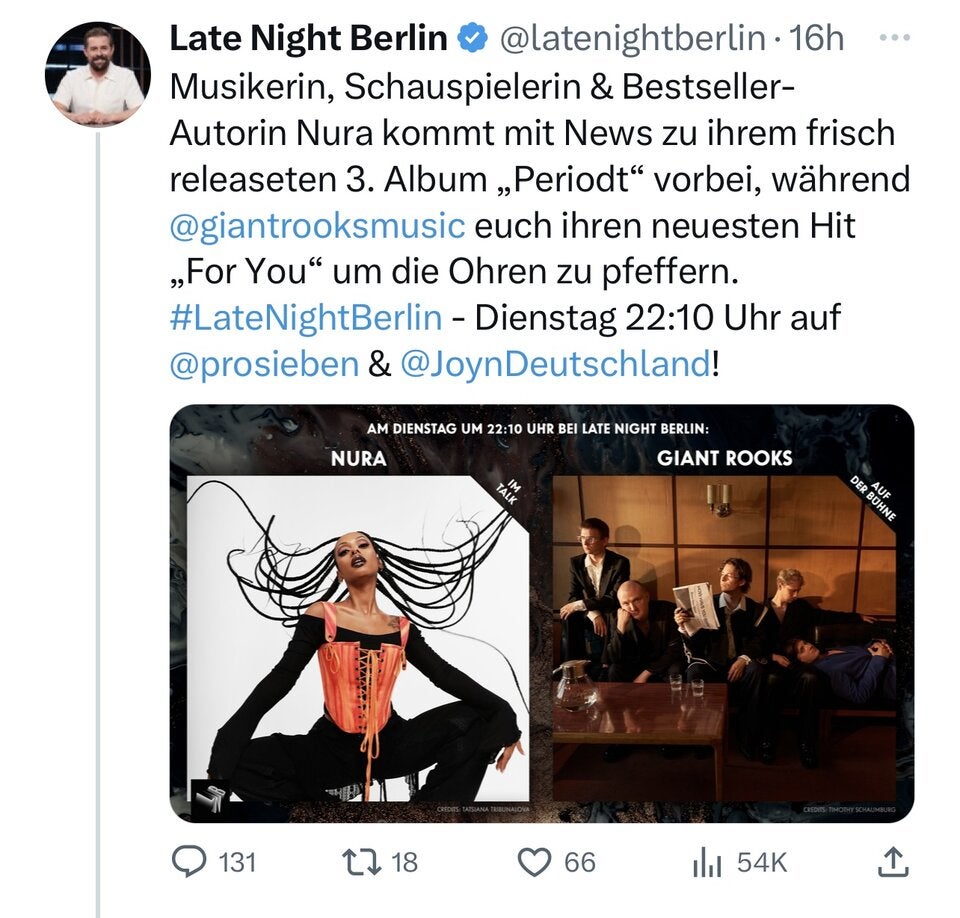The image size is (960, 918).
Task: Open the three-dot more options menu
Action: (x=893, y=38)
